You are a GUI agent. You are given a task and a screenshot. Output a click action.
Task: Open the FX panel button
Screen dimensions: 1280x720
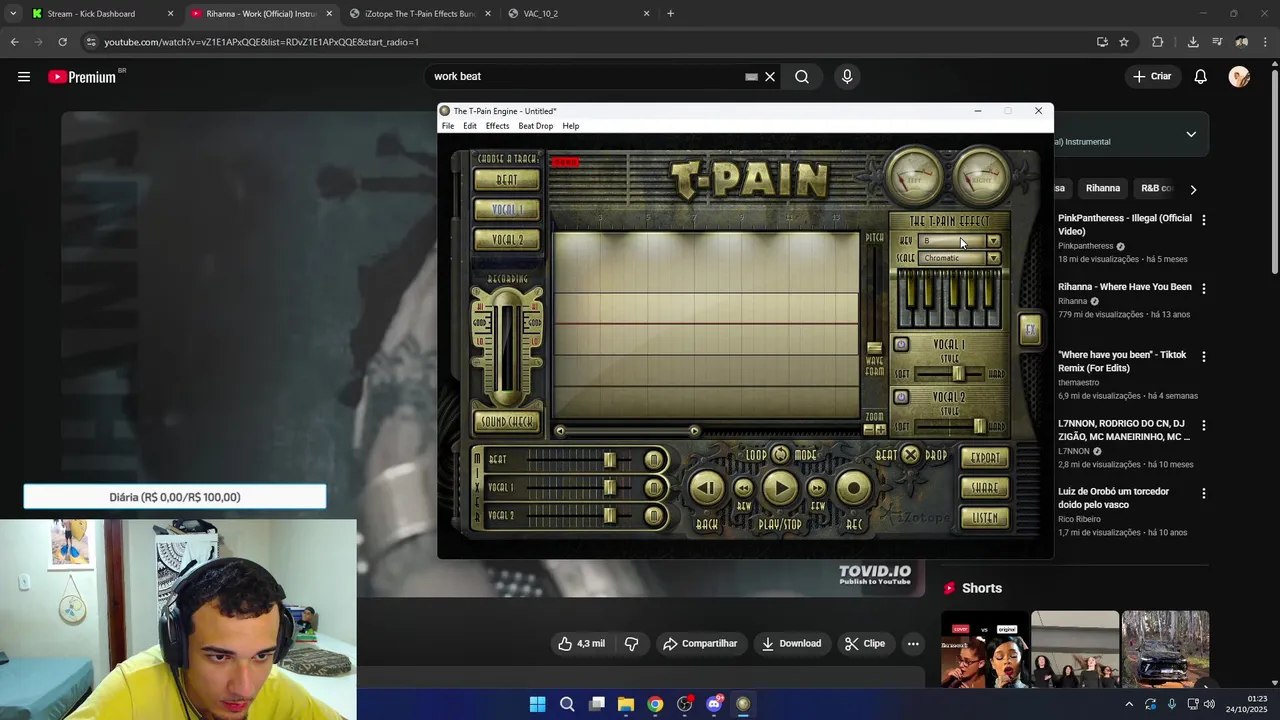[x=1029, y=330]
